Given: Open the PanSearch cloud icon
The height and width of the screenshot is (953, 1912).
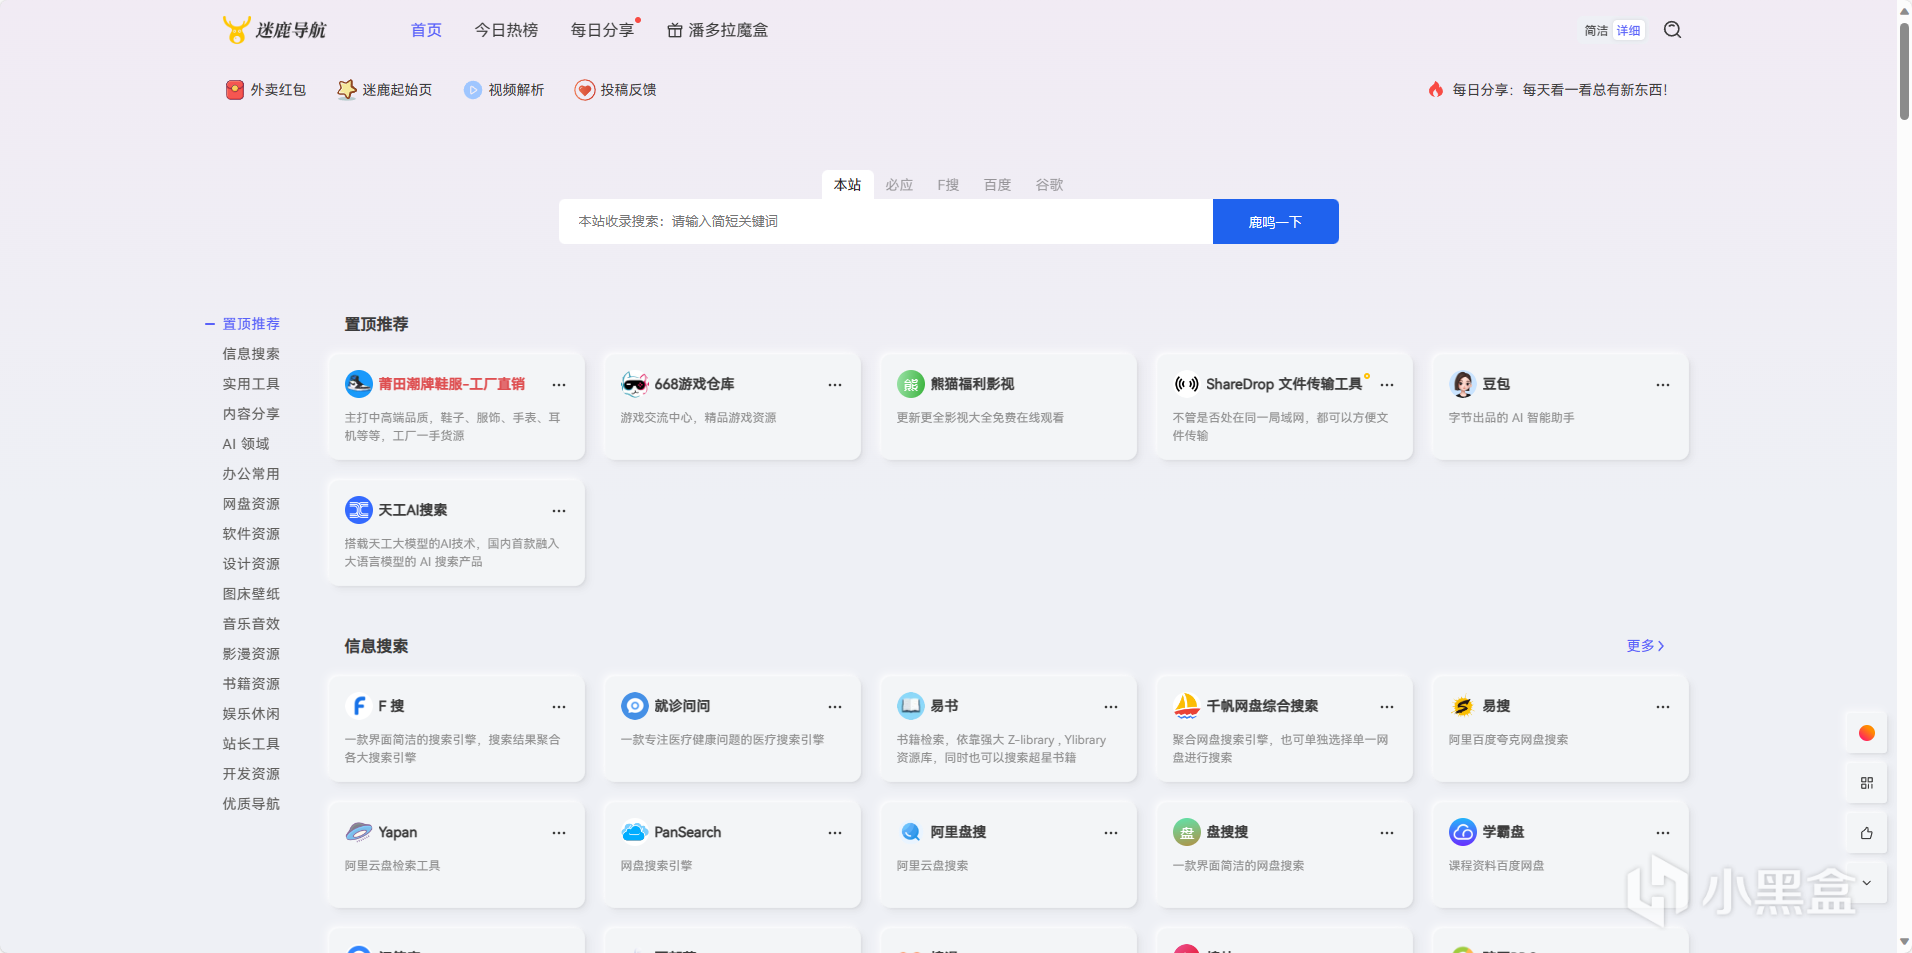Looking at the screenshot, I should (x=635, y=832).
